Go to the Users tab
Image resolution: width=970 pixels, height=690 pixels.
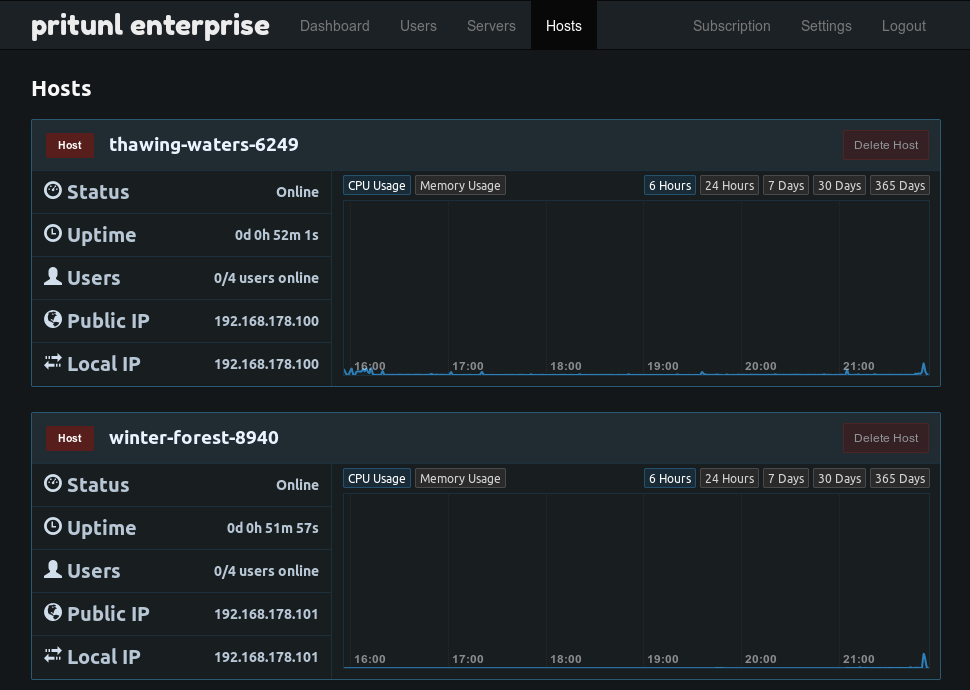point(418,26)
